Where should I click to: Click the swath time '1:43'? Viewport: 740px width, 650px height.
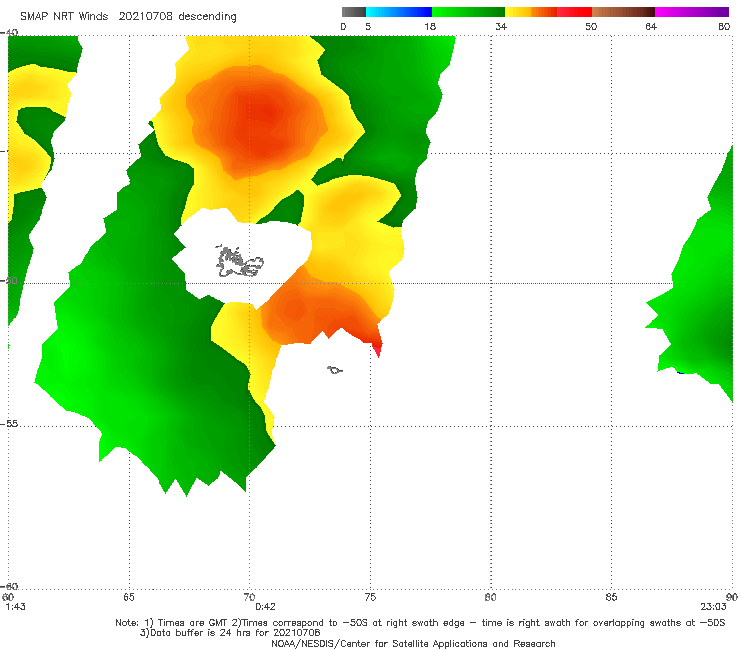tap(16, 607)
